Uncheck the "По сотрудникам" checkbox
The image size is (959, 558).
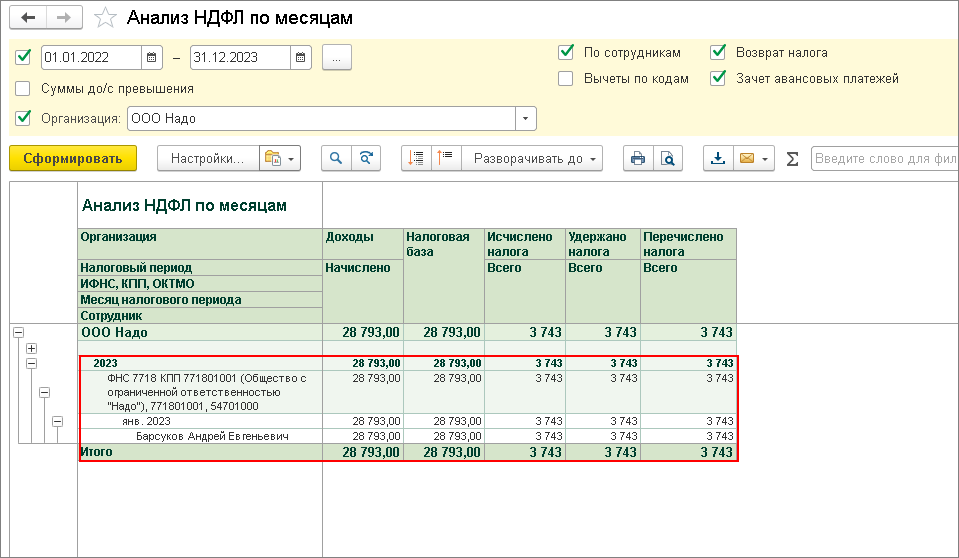click(x=566, y=52)
